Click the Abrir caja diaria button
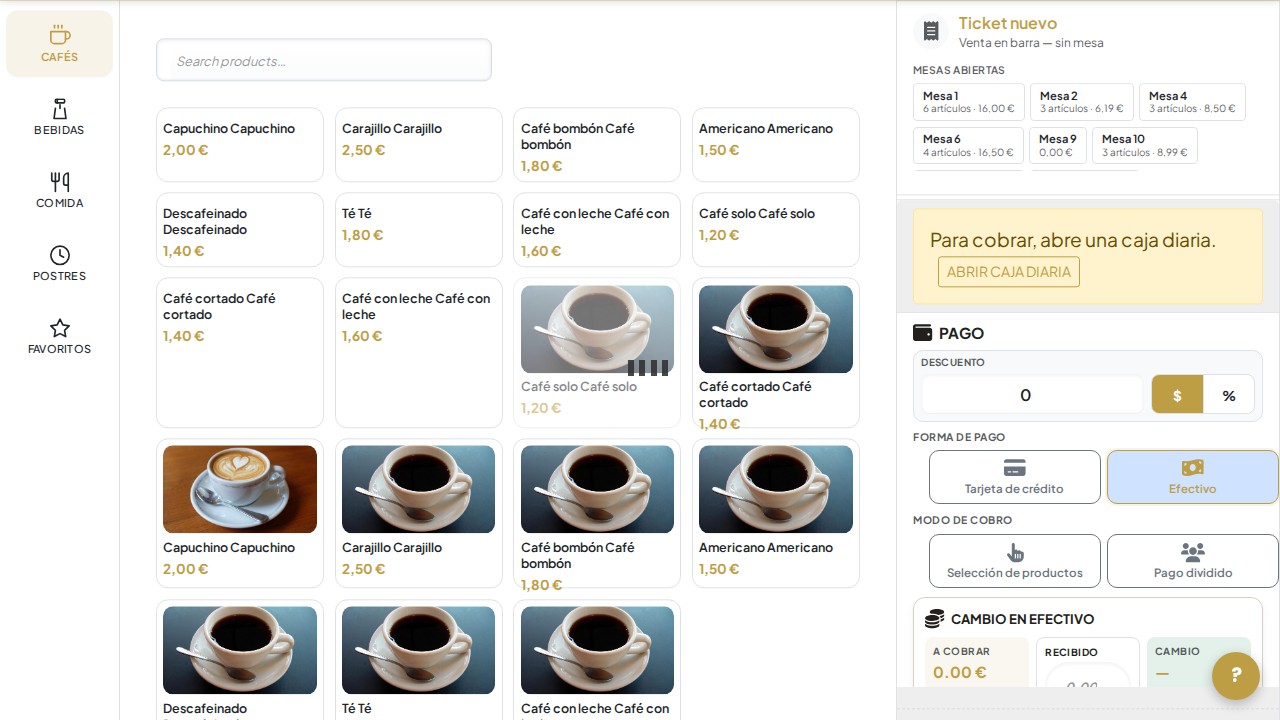Viewport: 1280px width, 720px height. point(1009,272)
